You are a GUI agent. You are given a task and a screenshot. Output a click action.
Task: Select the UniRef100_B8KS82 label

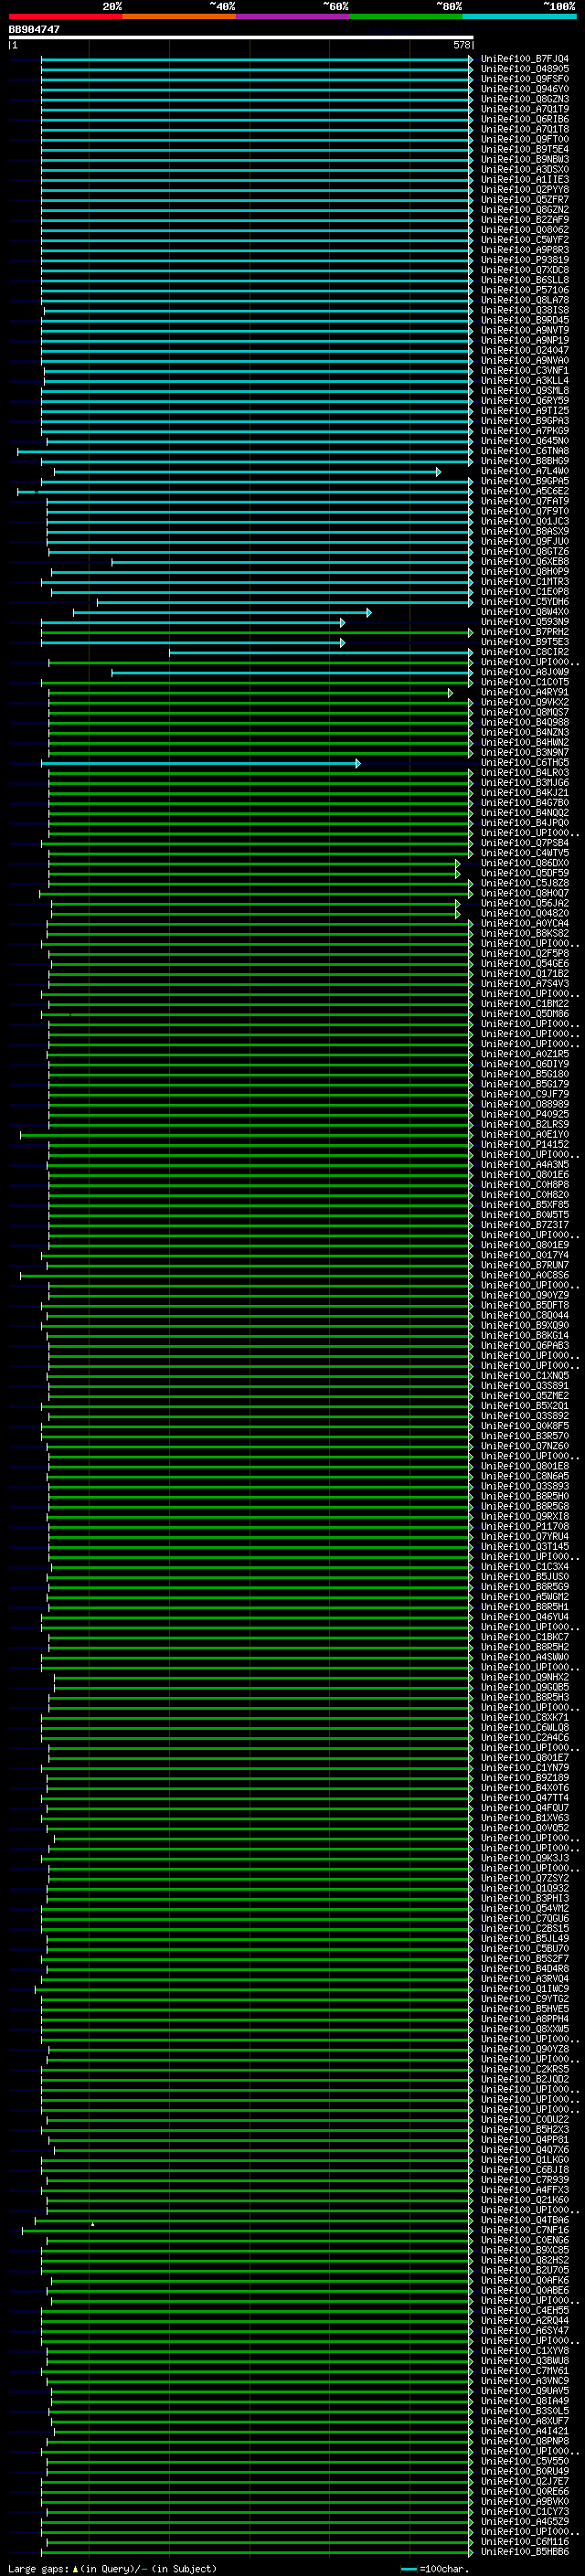pos(525,934)
